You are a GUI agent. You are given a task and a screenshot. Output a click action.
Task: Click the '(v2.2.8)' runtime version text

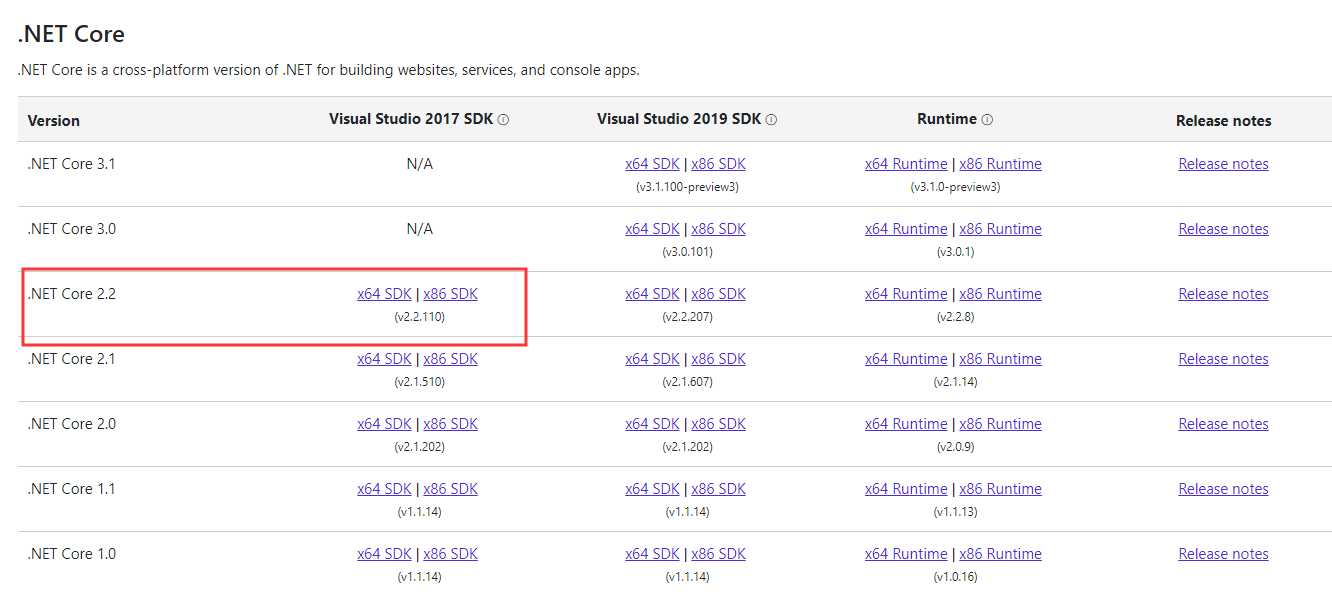click(954, 317)
